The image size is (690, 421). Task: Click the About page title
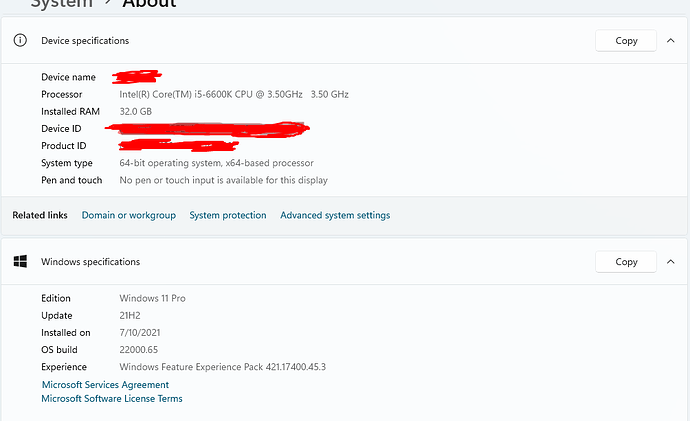149,4
